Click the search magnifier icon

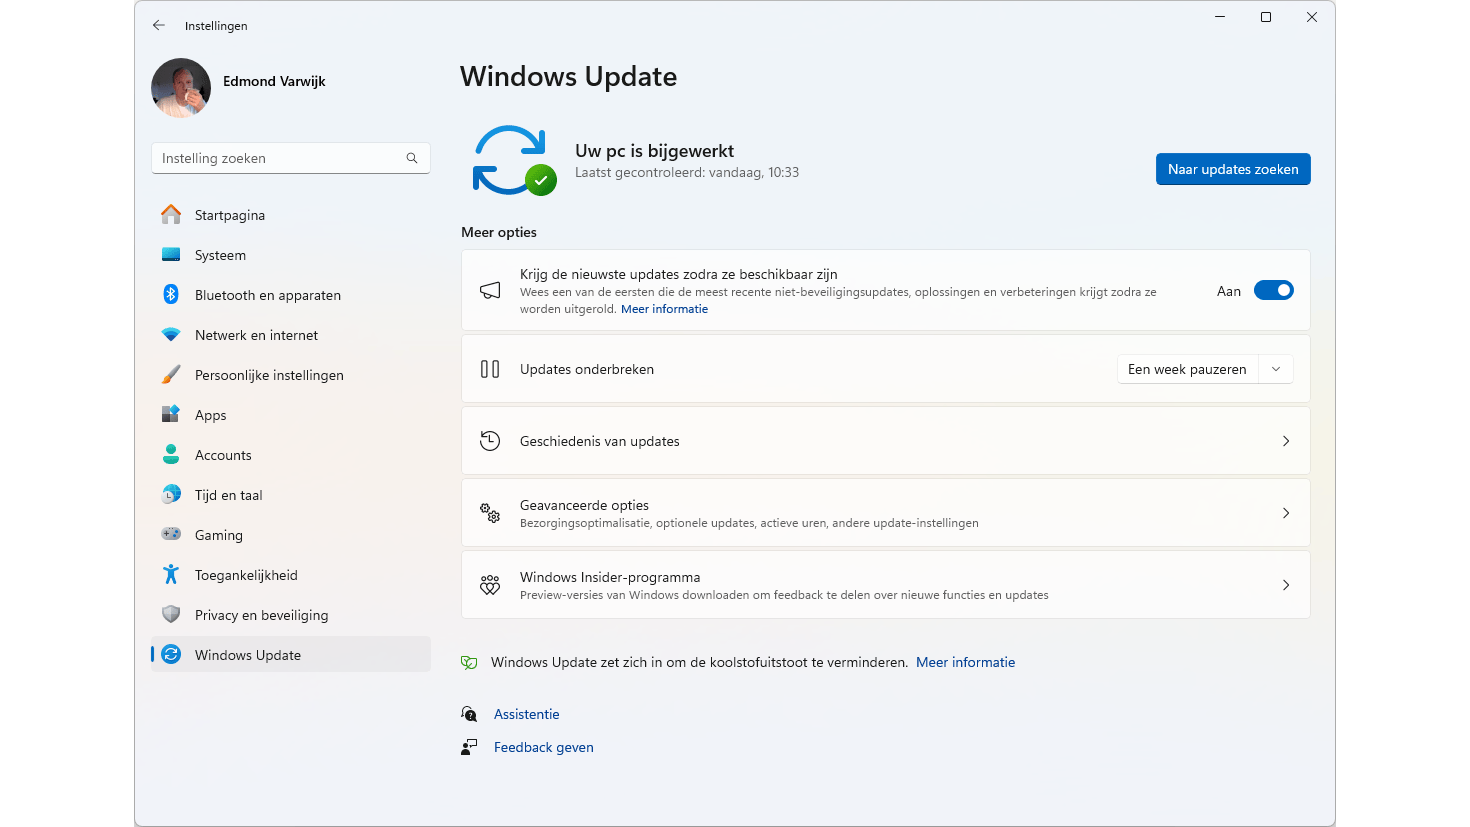pyautogui.click(x=412, y=158)
